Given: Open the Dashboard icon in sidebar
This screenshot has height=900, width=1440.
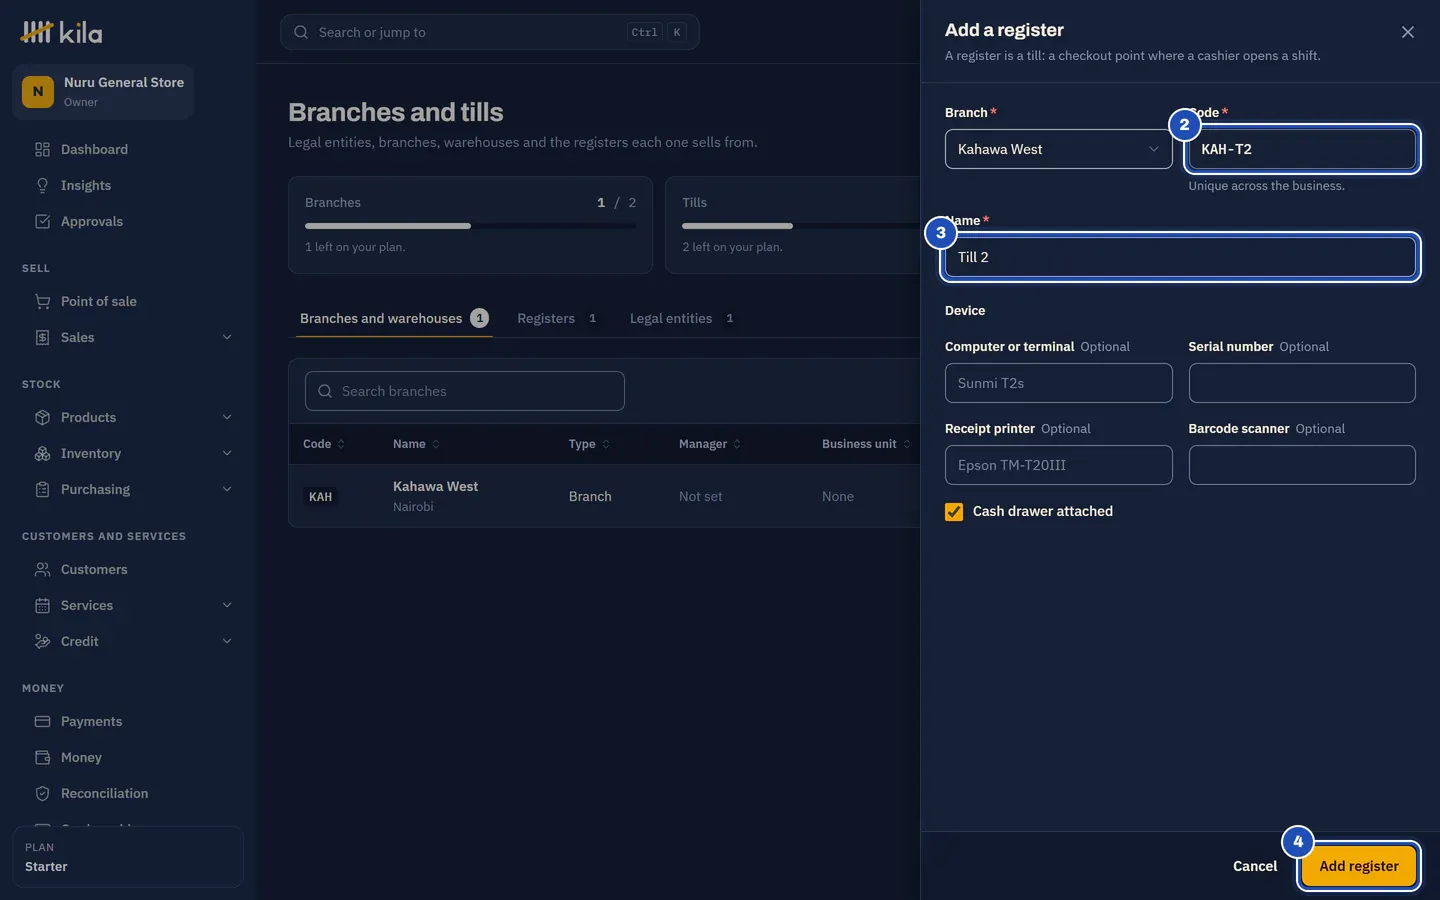Looking at the screenshot, I should pos(42,150).
